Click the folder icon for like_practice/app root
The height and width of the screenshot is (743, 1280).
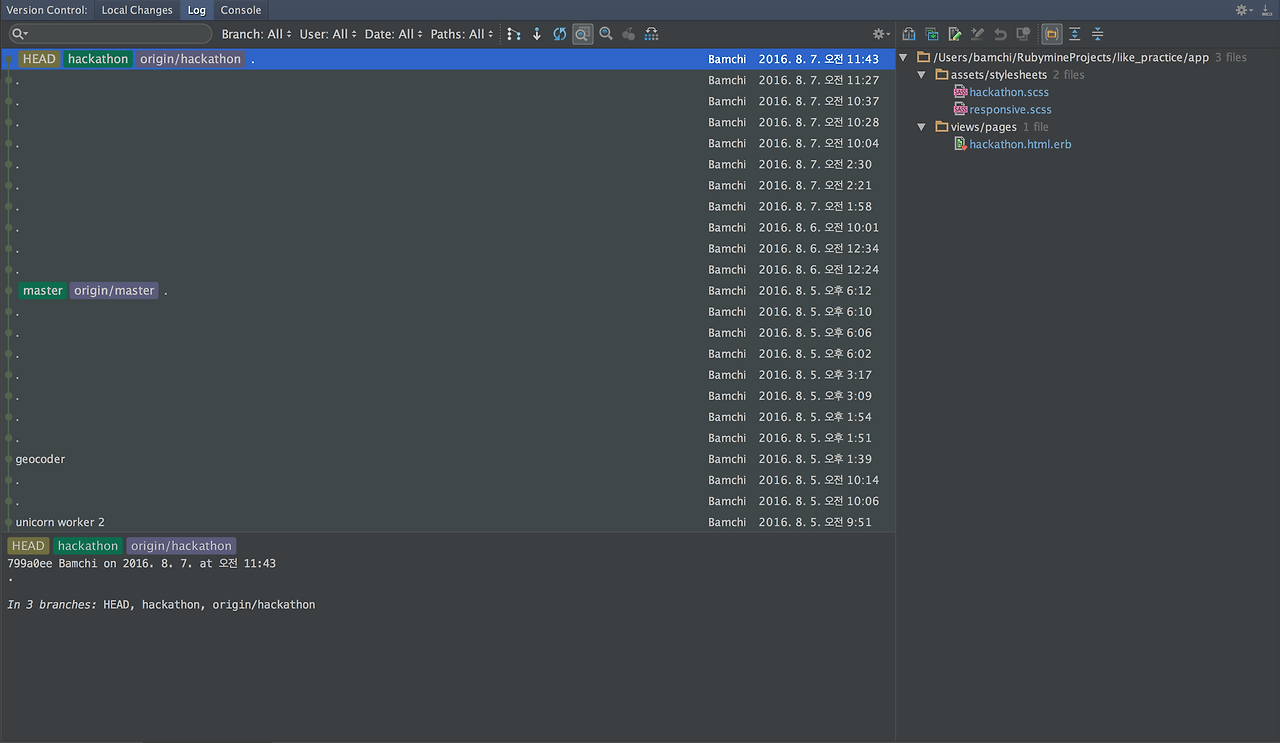click(924, 57)
